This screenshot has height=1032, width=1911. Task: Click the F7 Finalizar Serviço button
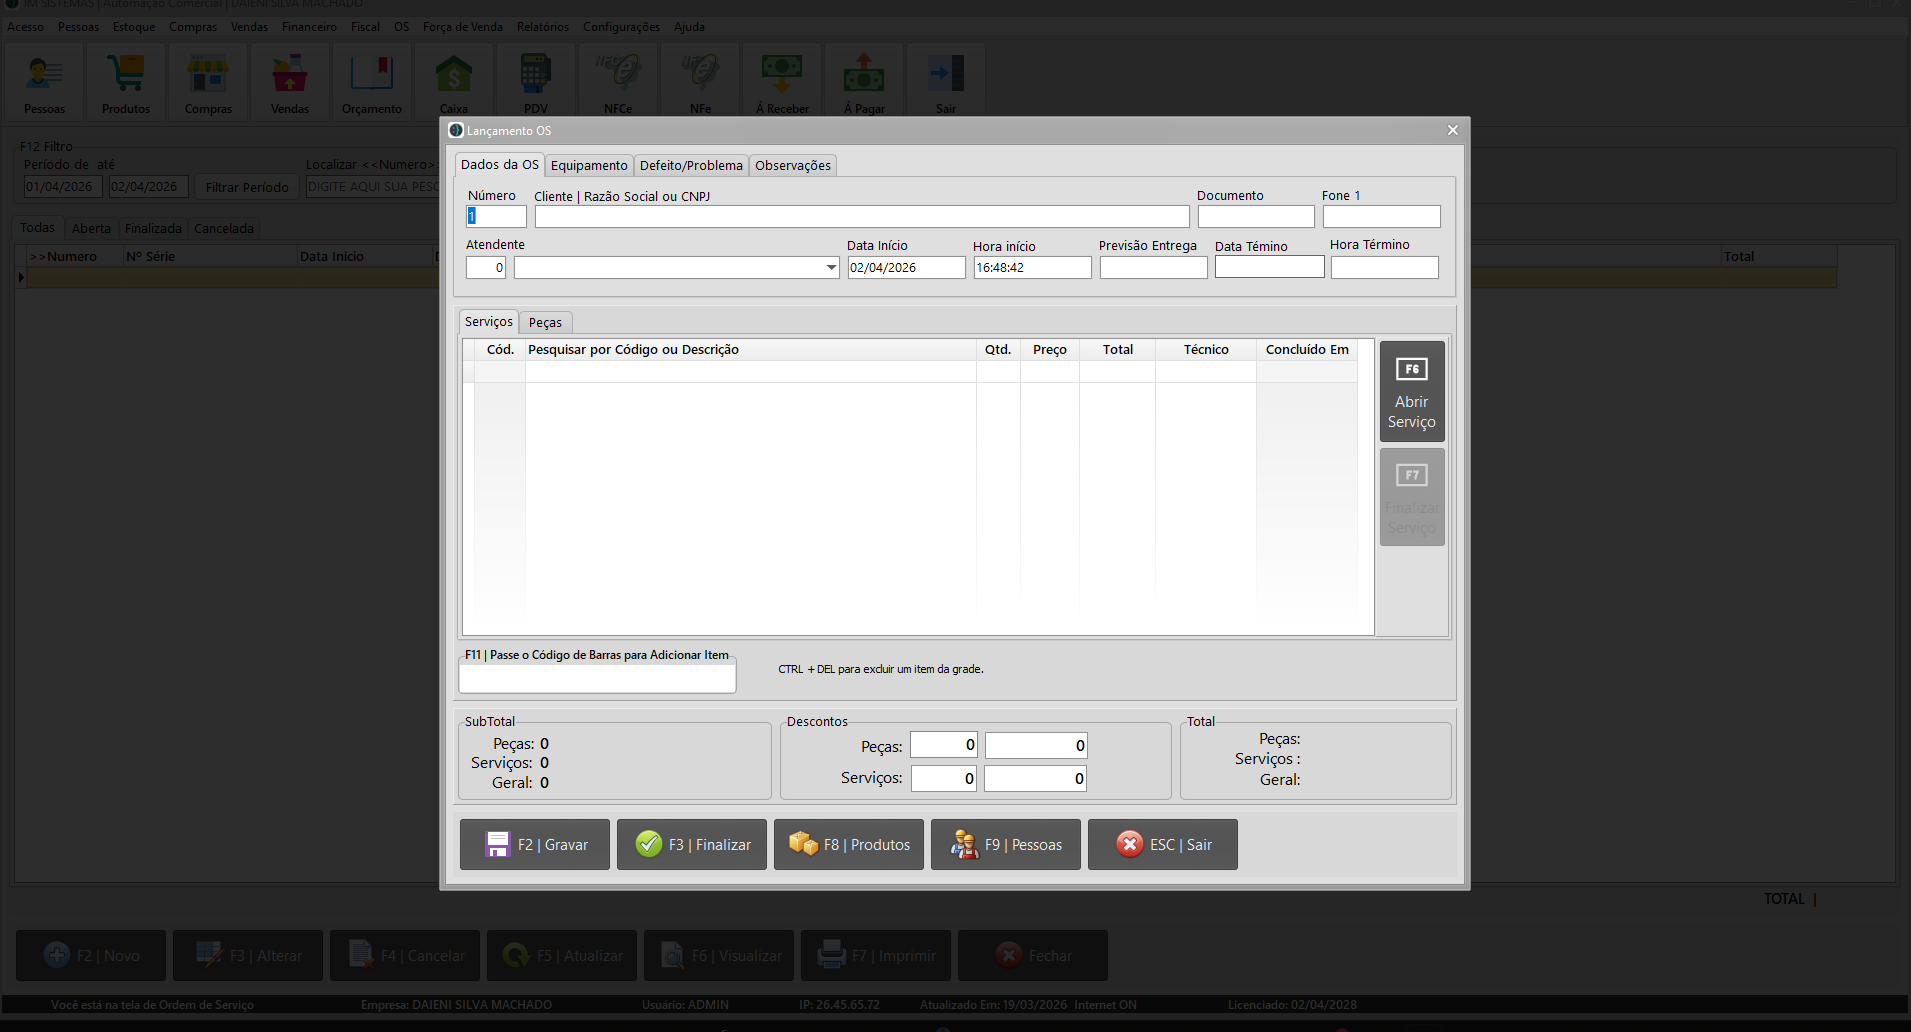1411,498
